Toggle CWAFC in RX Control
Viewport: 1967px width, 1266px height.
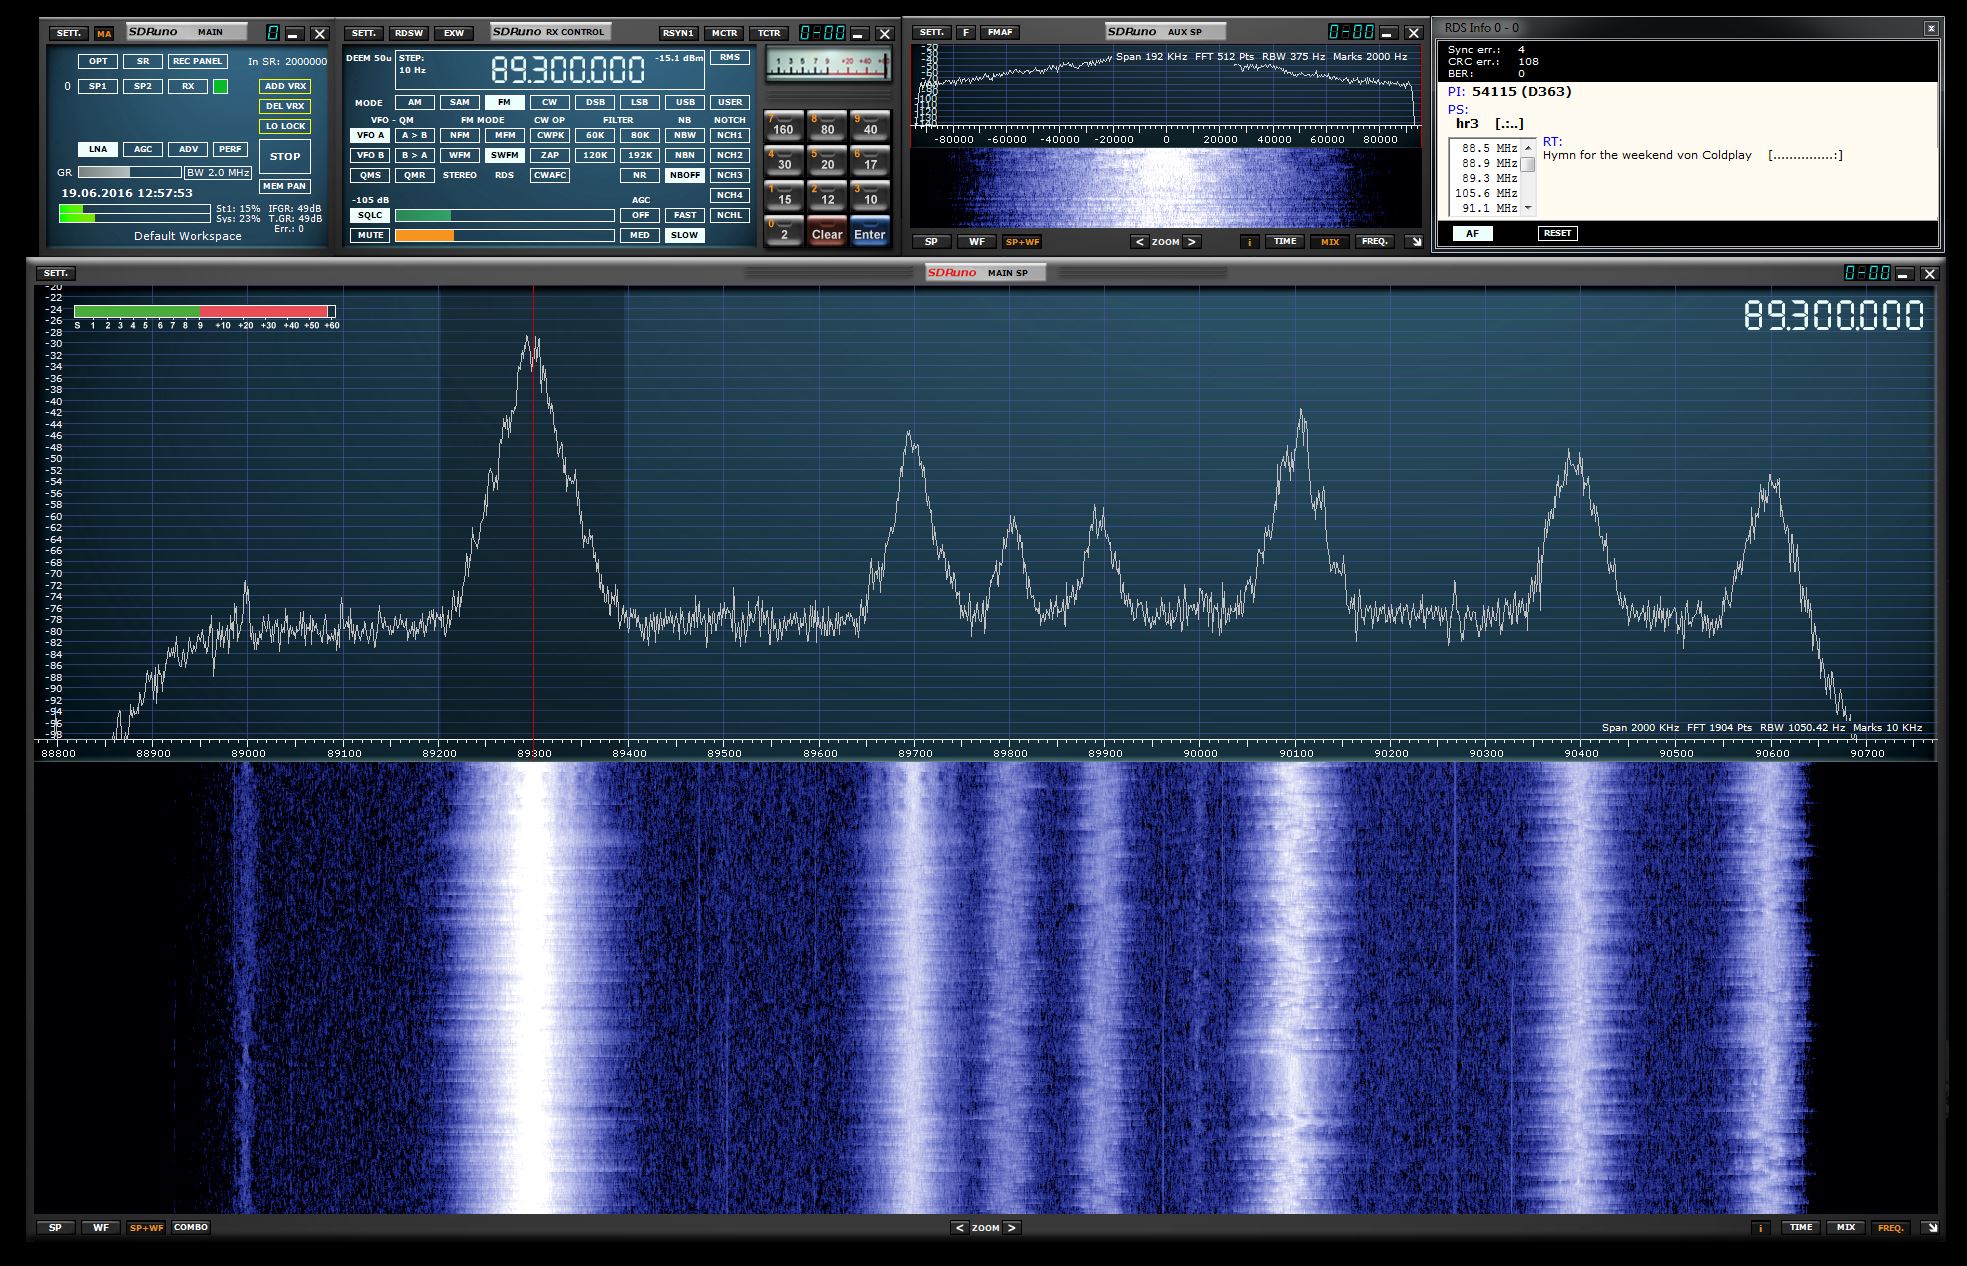(x=550, y=175)
